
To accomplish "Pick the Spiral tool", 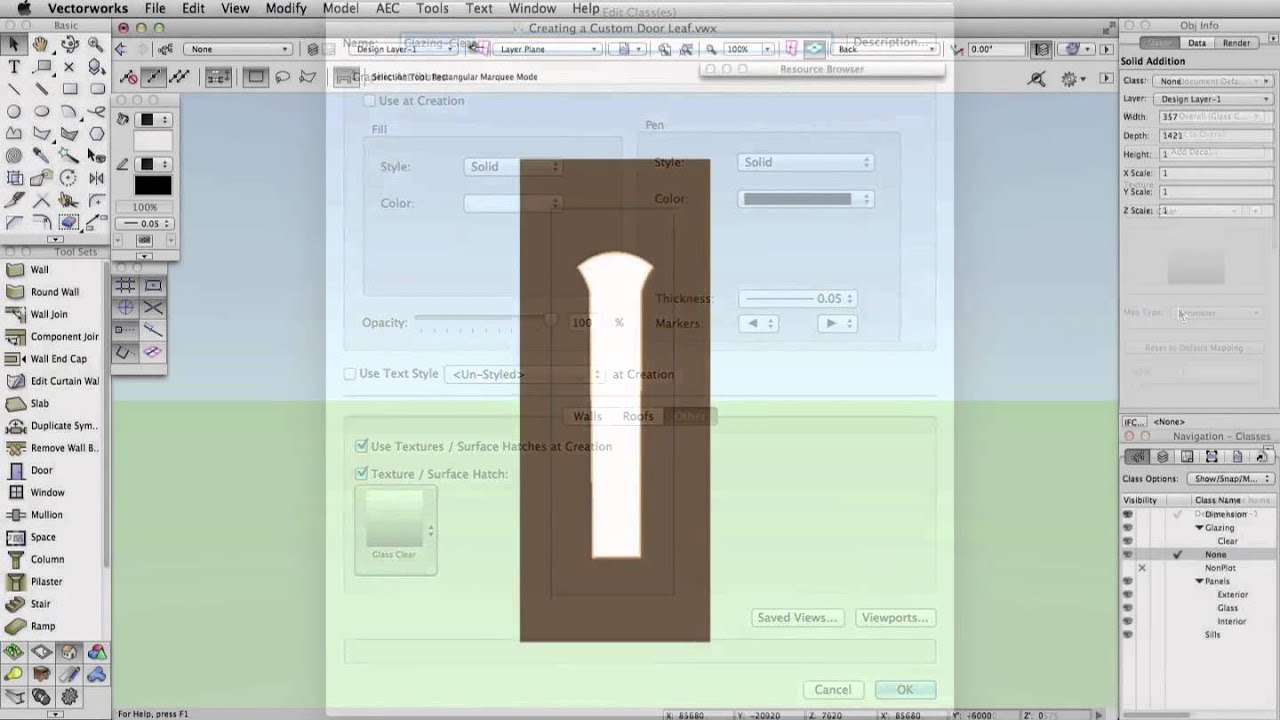I will [x=14, y=156].
